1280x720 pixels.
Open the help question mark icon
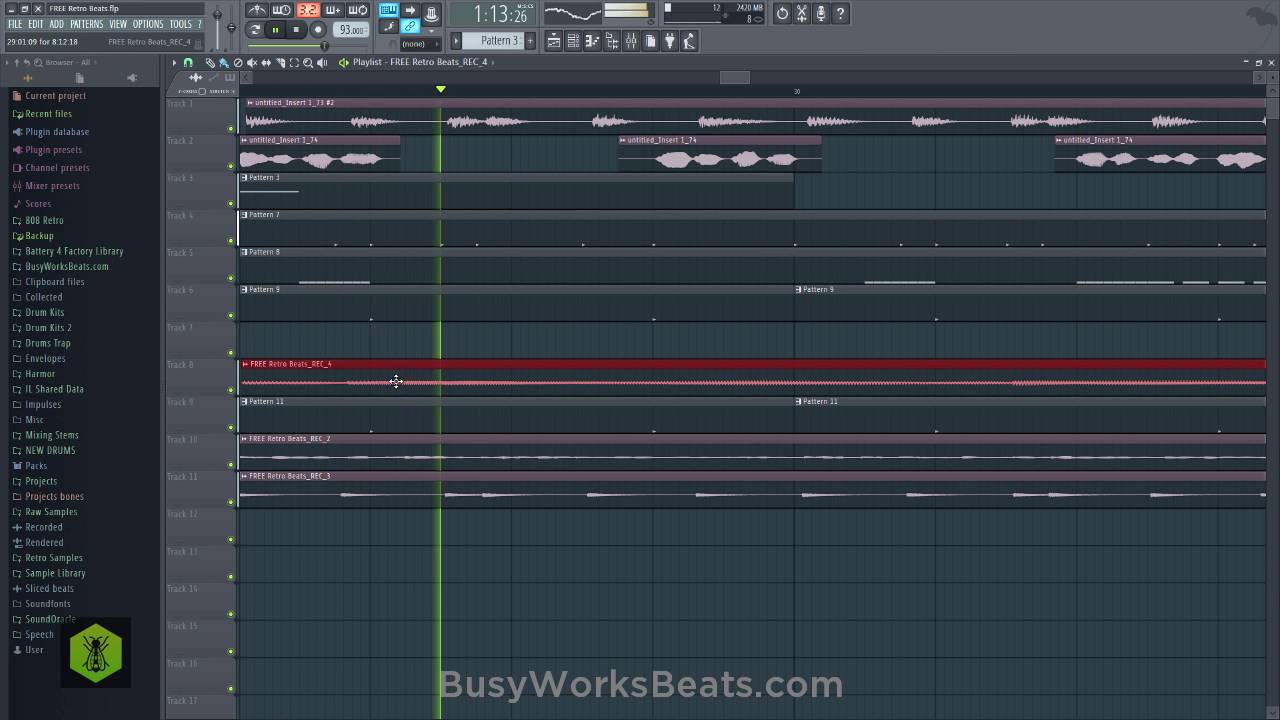click(x=840, y=13)
